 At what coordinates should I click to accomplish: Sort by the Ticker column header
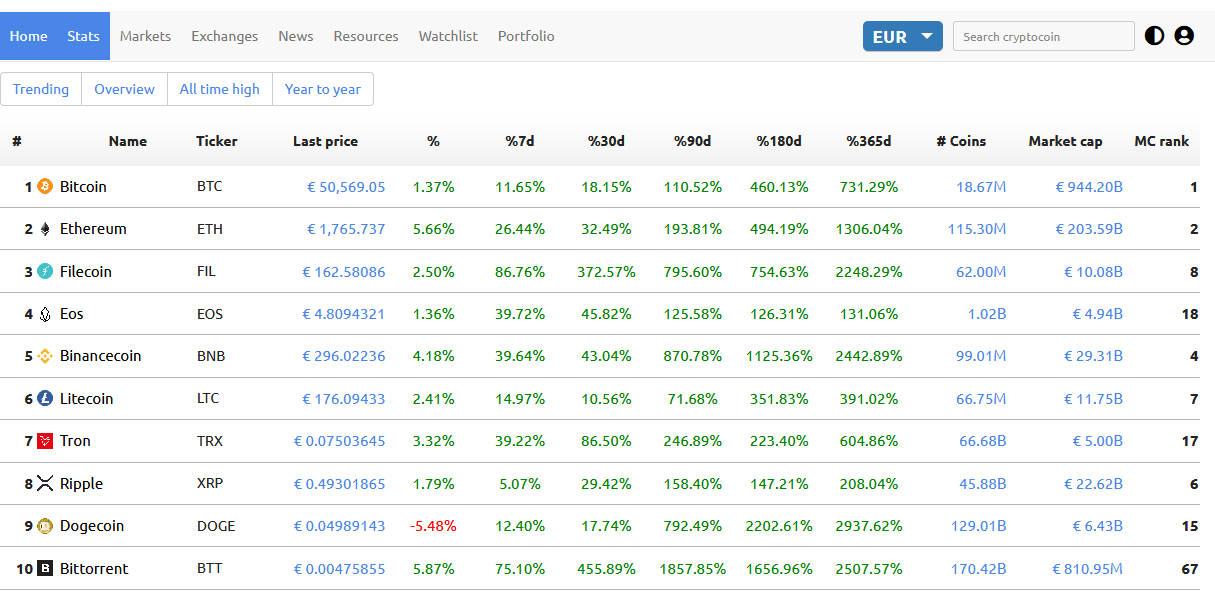click(x=217, y=141)
